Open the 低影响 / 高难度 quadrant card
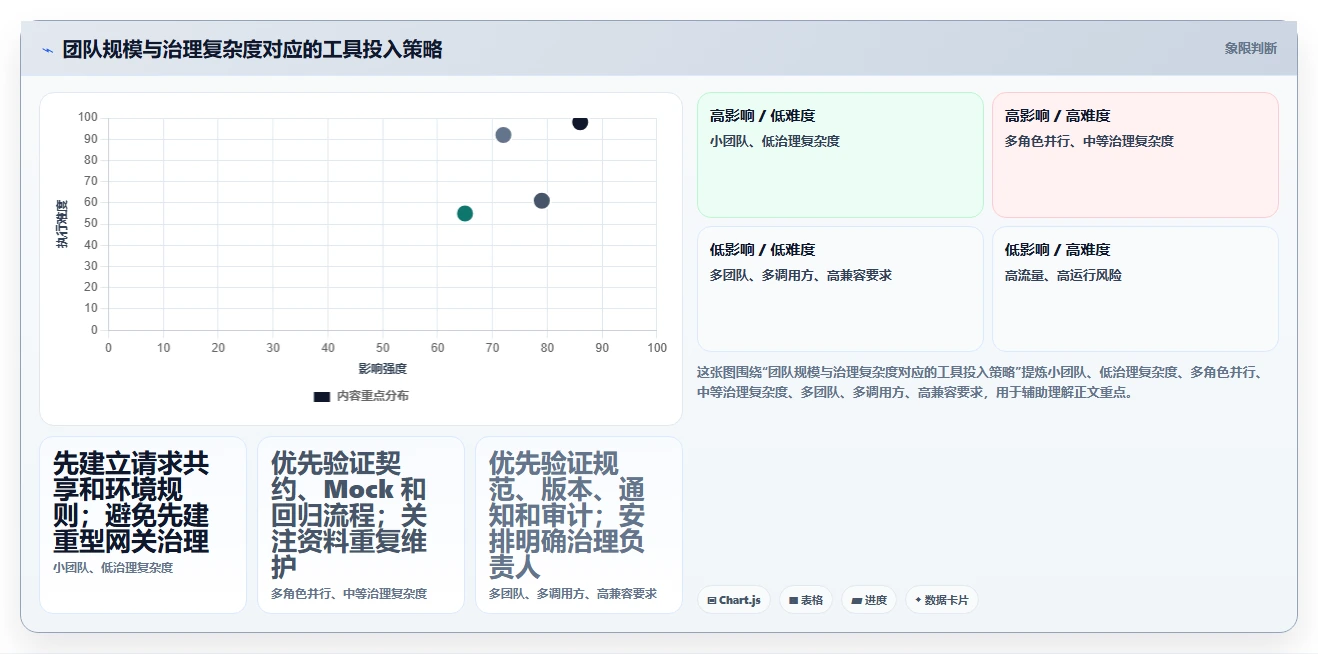Viewport: 1318px width, 654px height. pyautogui.click(x=1135, y=289)
